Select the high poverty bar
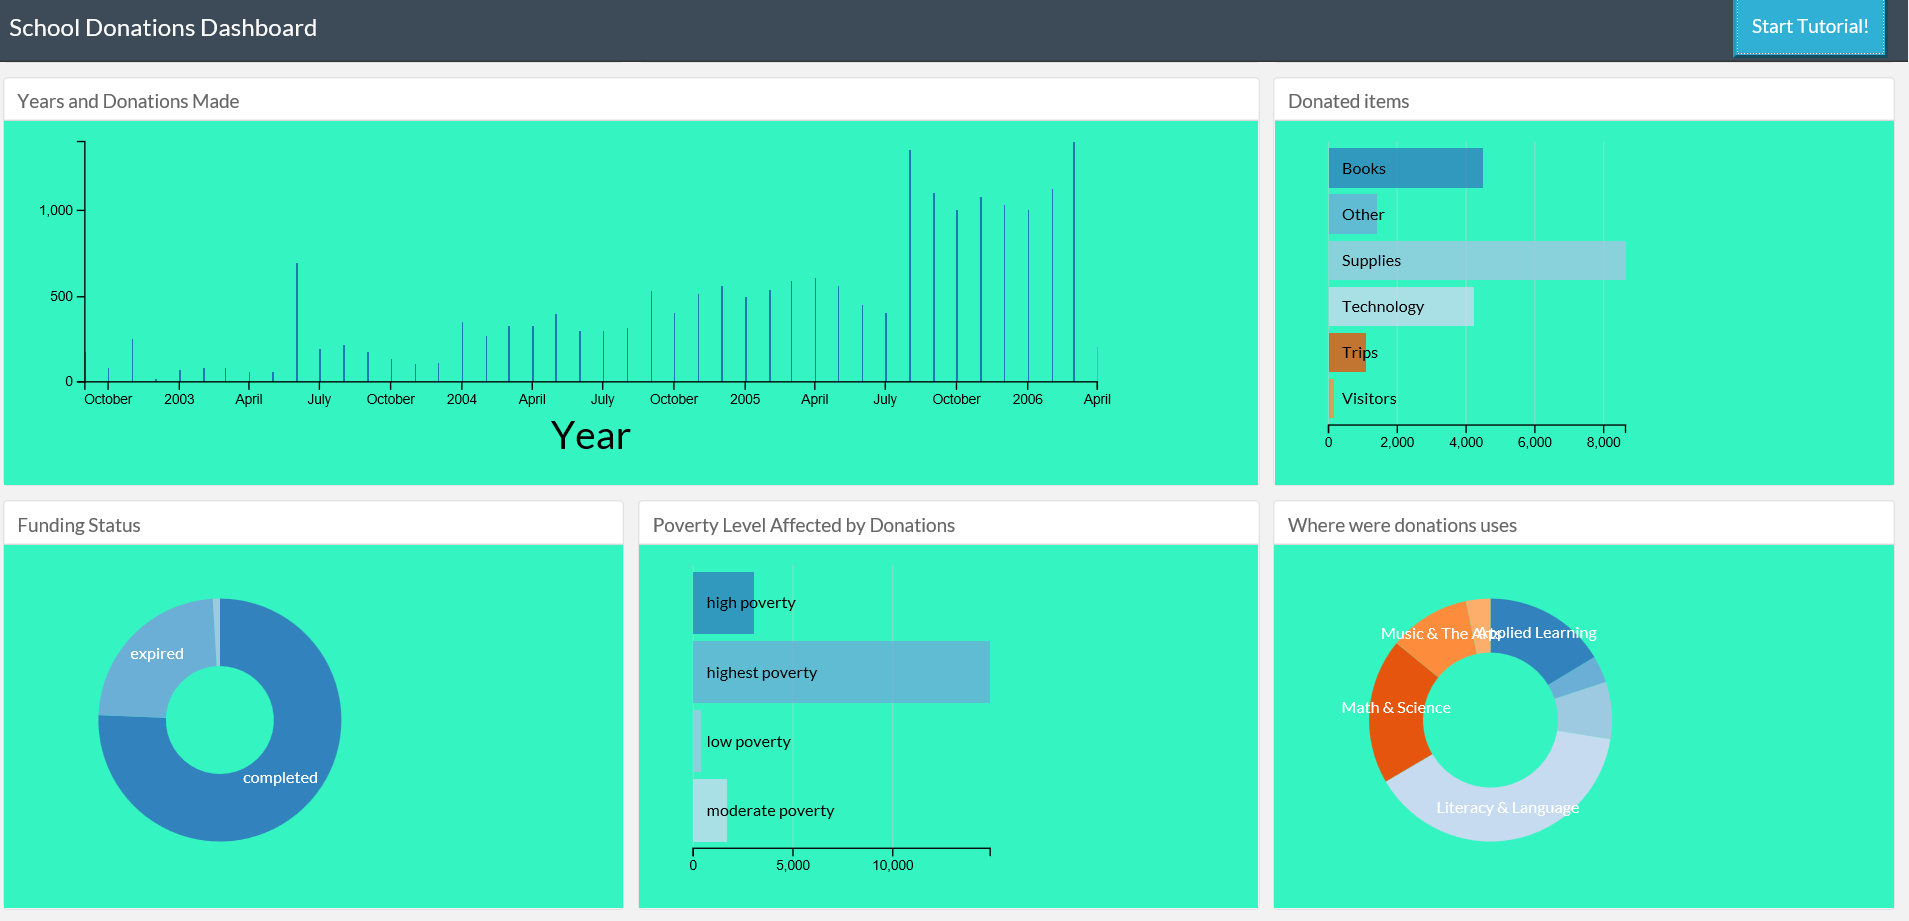The width and height of the screenshot is (1909, 921). [722, 602]
